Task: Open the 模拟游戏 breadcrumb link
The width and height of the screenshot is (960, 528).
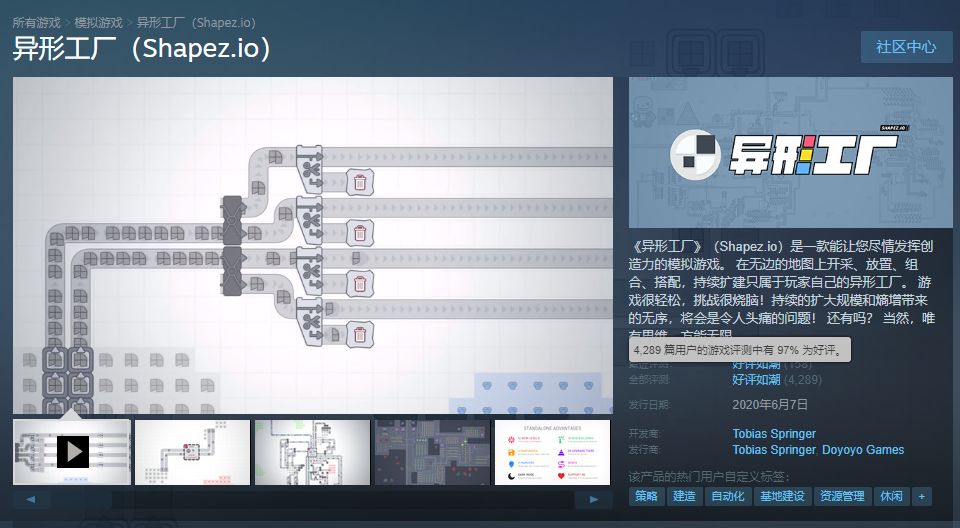Action: pos(99,23)
